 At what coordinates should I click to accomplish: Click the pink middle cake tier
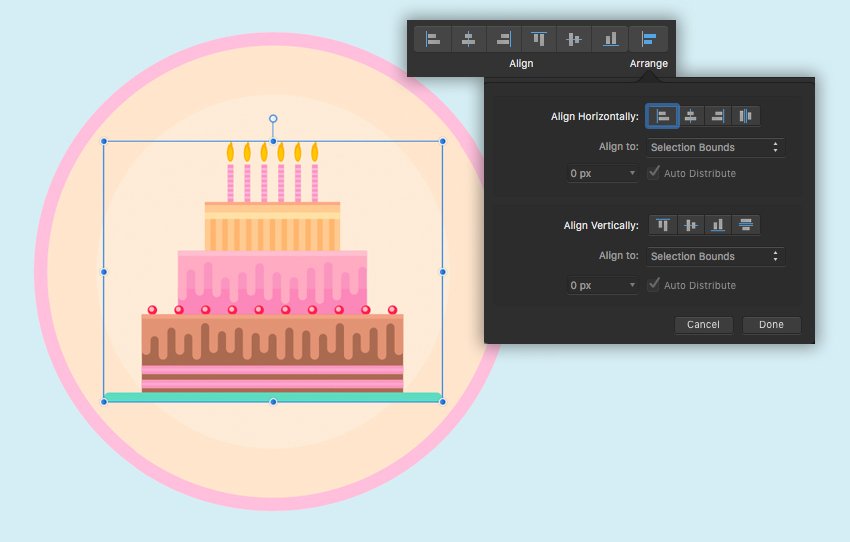click(273, 282)
